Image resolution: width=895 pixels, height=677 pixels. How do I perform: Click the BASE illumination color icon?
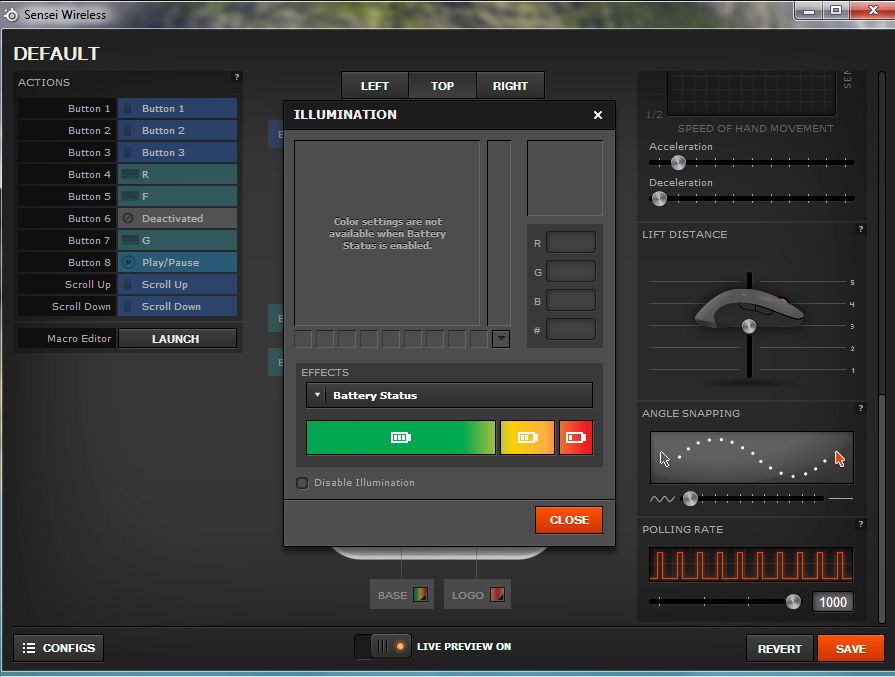coord(420,595)
